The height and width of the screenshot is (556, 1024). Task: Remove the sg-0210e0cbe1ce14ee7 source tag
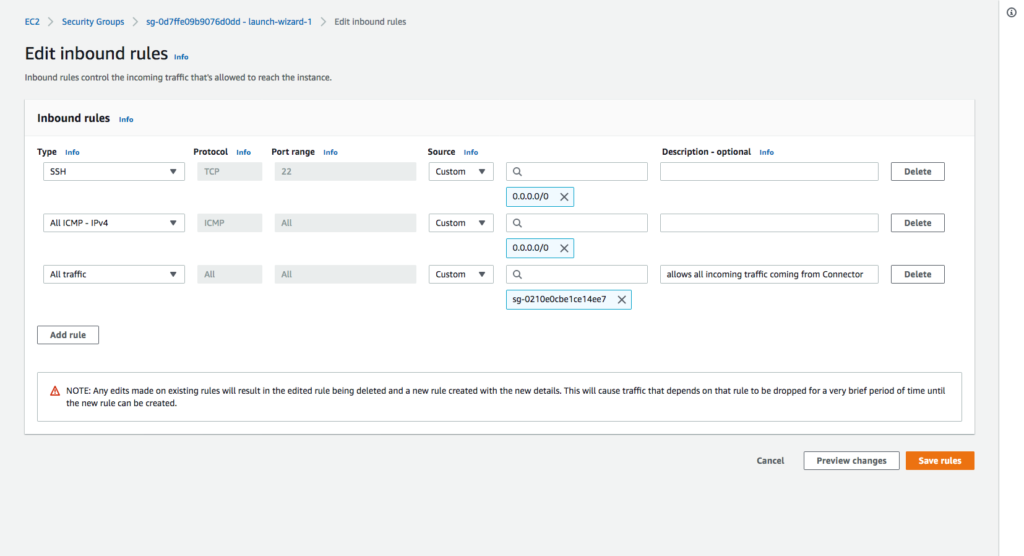(x=621, y=299)
